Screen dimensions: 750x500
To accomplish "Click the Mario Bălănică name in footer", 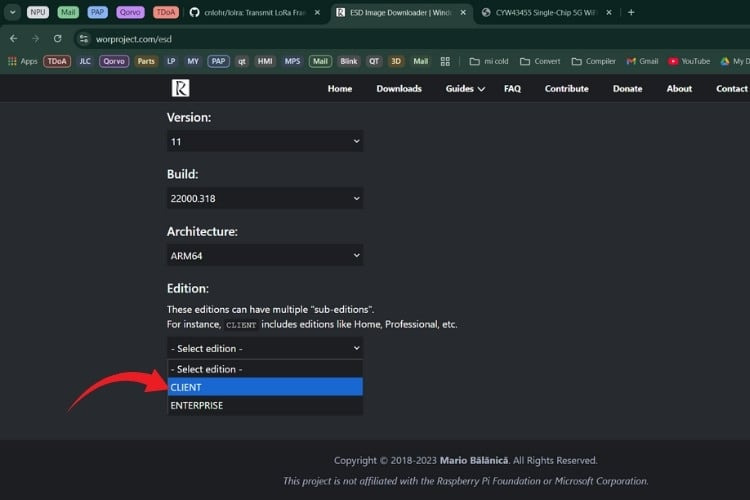I will (x=474, y=460).
